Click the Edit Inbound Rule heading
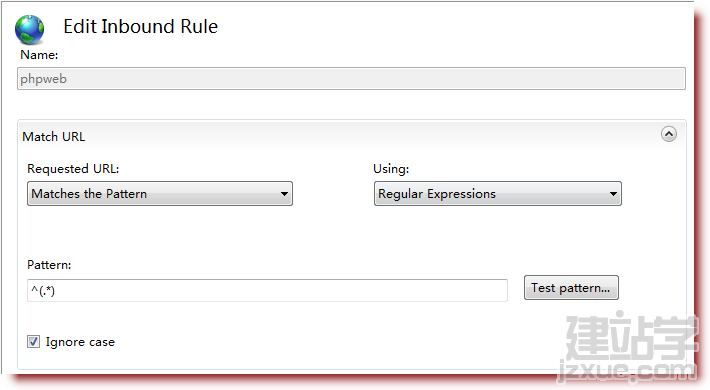The image size is (710, 390). point(140,27)
